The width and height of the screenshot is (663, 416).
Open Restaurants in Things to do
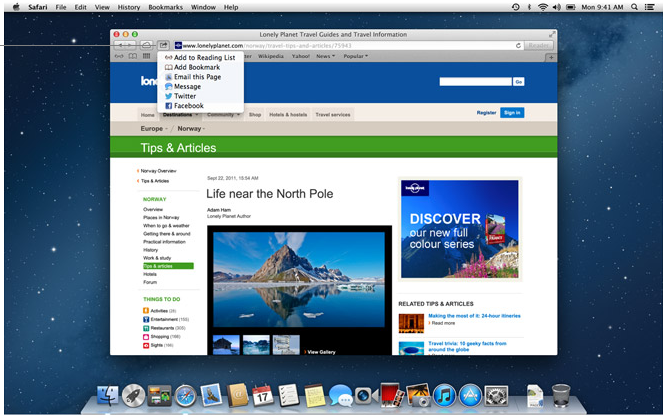point(164,328)
